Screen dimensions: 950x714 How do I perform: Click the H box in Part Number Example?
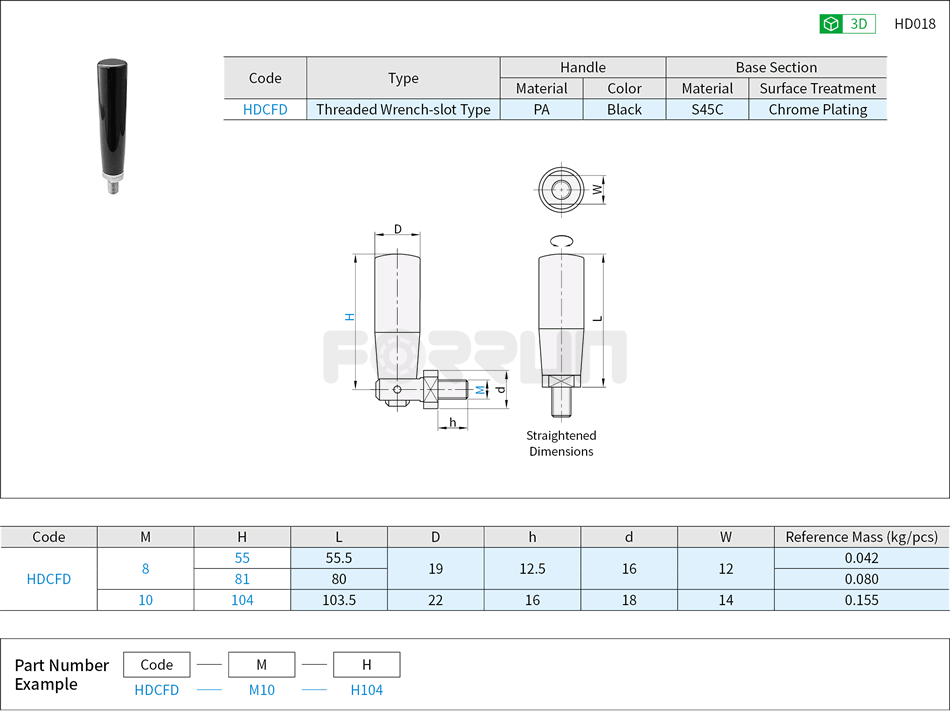367,664
